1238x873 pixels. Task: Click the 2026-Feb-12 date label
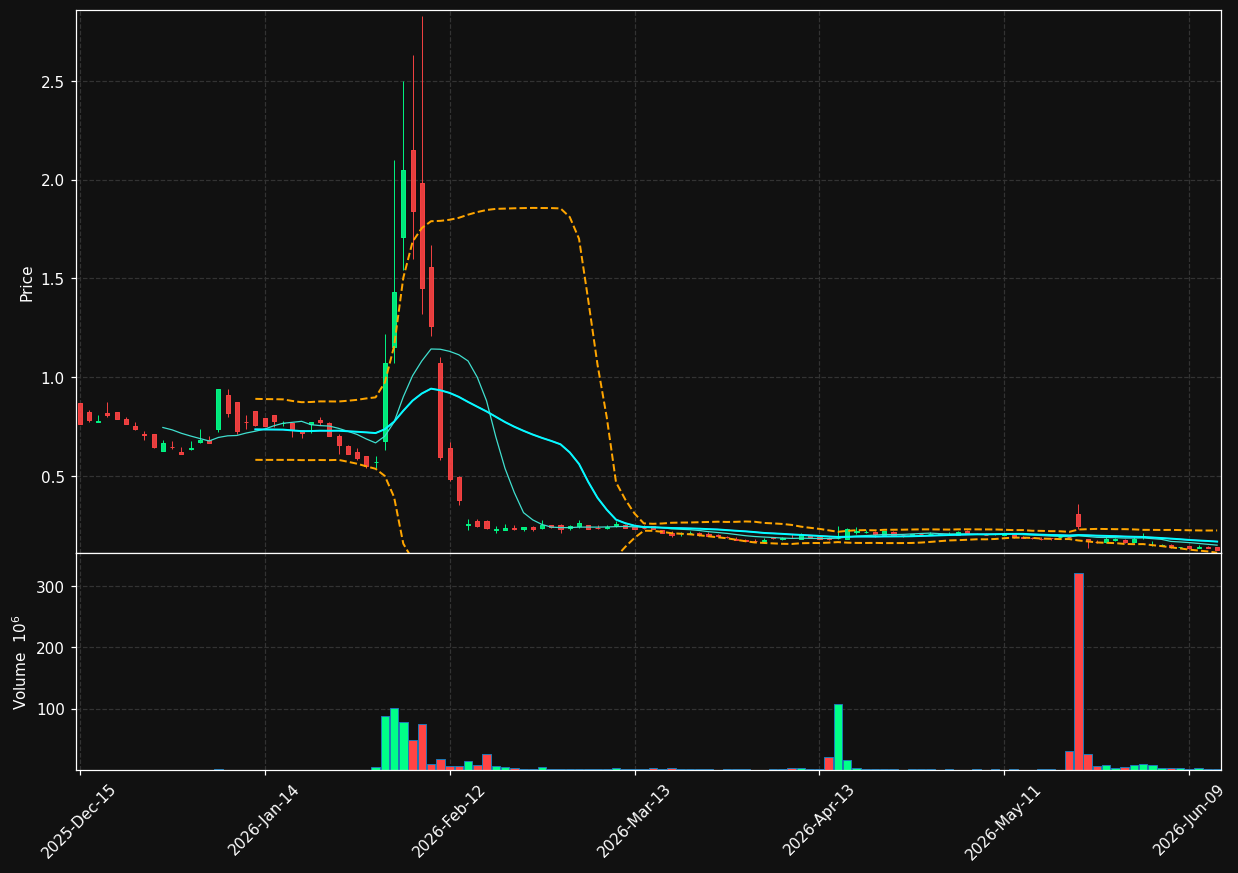[448, 821]
